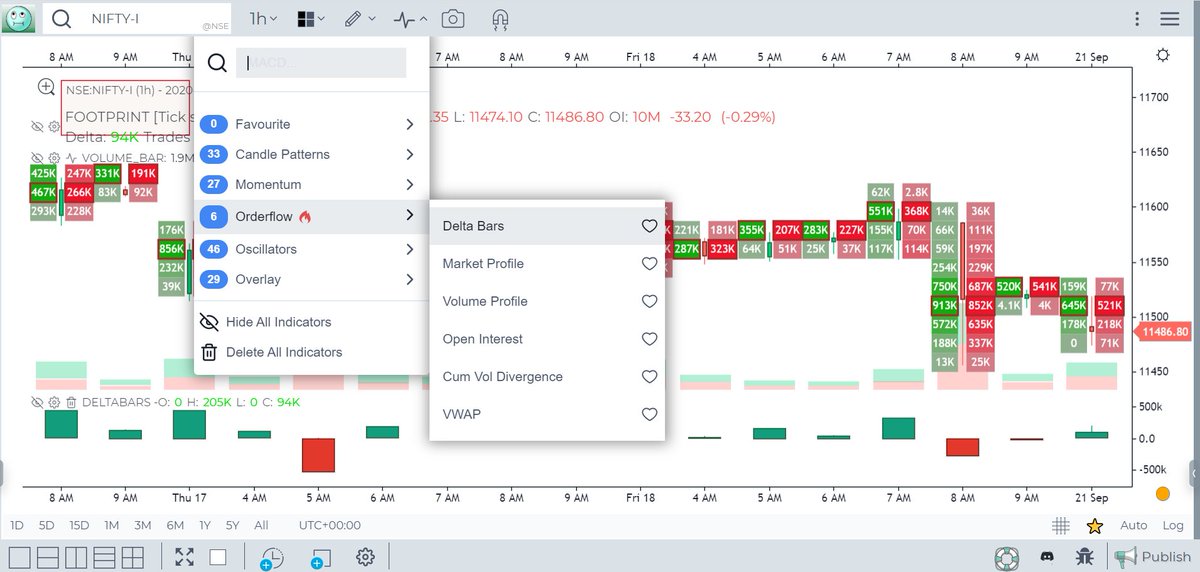1200x572 pixels.
Task: Choose Market Profile from submenu
Action: pyautogui.click(x=547, y=264)
